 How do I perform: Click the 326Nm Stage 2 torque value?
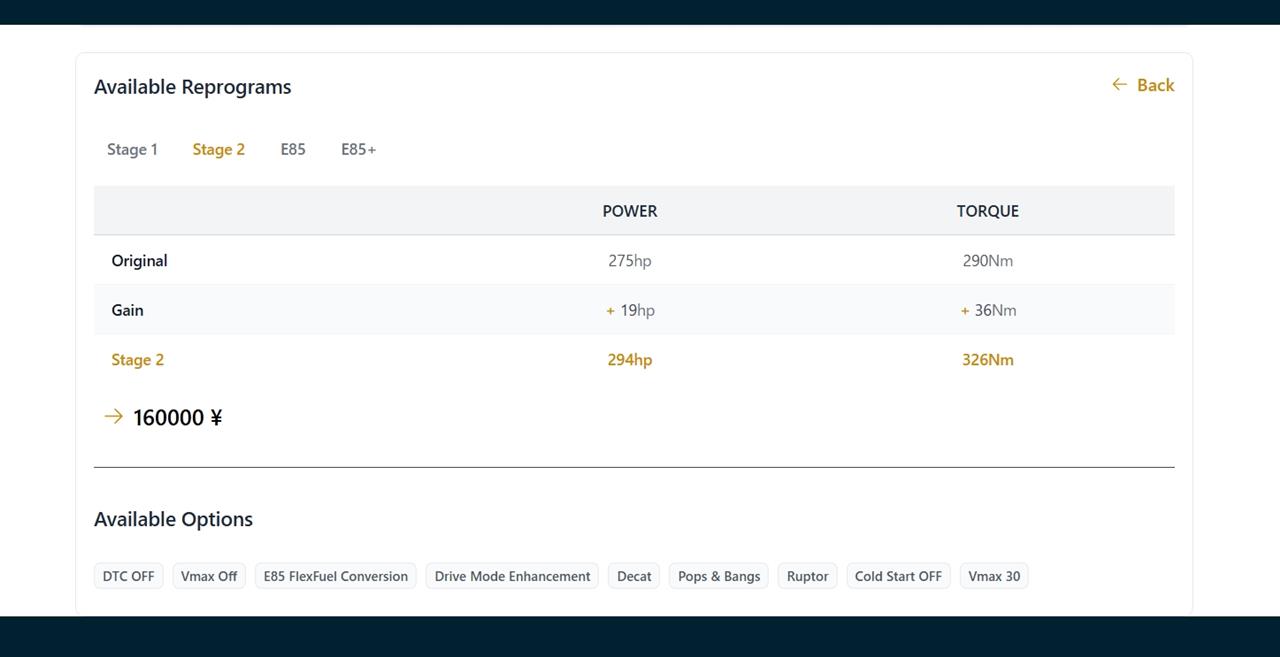pos(988,360)
